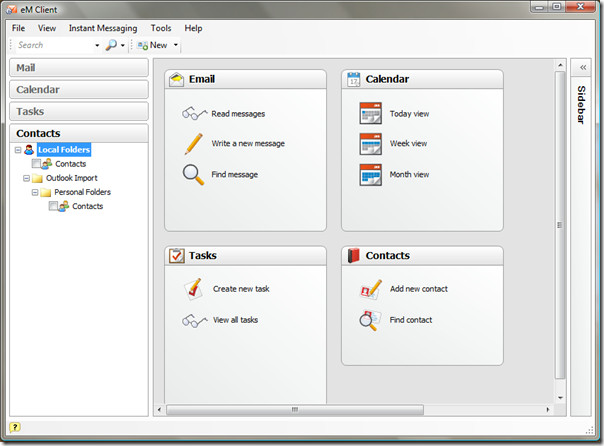Image resolution: width=604 pixels, height=446 pixels.
Task: Click the Find contact icon
Action: pyautogui.click(x=370, y=320)
